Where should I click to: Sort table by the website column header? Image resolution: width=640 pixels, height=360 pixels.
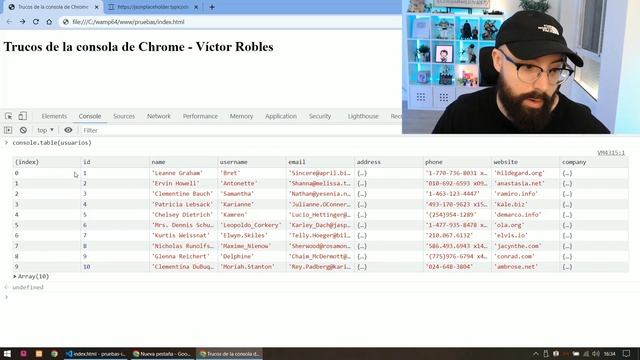point(525,162)
